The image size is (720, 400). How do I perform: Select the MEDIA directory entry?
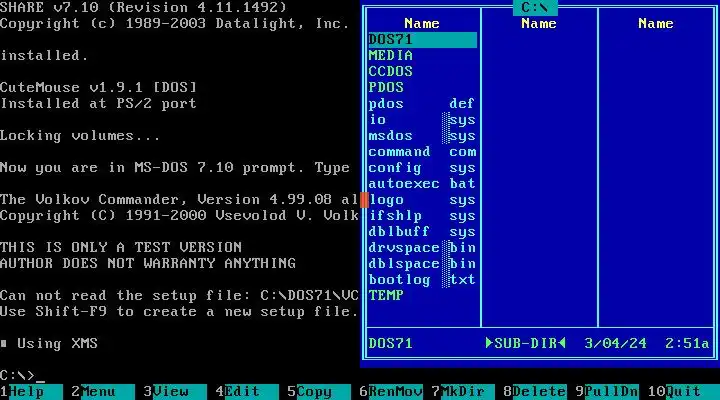pyautogui.click(x=422, y=56)
